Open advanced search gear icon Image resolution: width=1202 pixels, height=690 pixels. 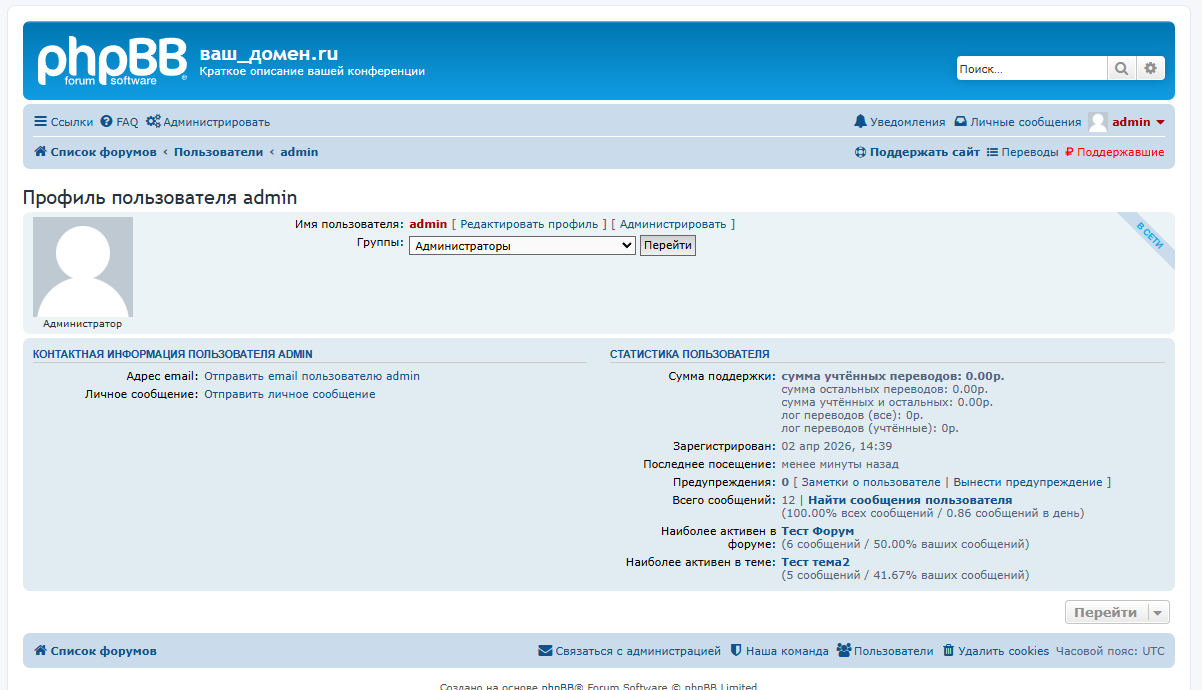tap(1150, 69)
